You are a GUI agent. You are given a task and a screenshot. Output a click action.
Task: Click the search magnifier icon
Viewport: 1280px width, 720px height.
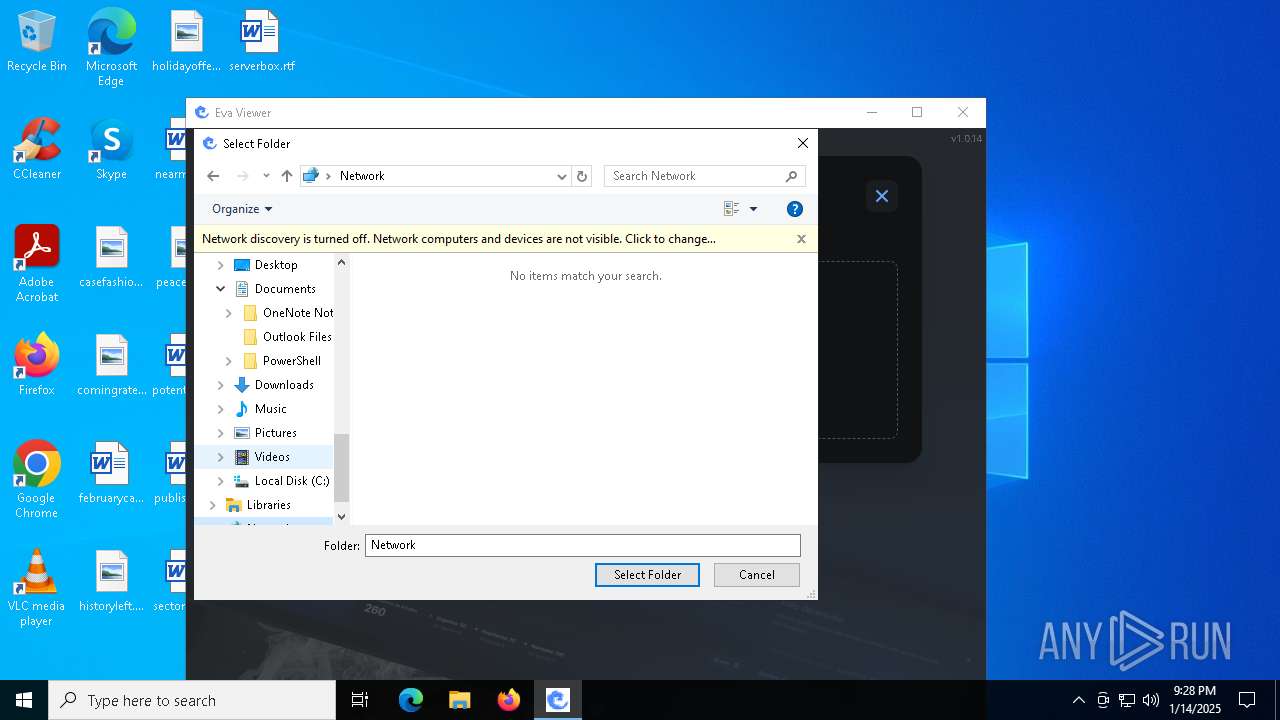click(x=791, y=176)
